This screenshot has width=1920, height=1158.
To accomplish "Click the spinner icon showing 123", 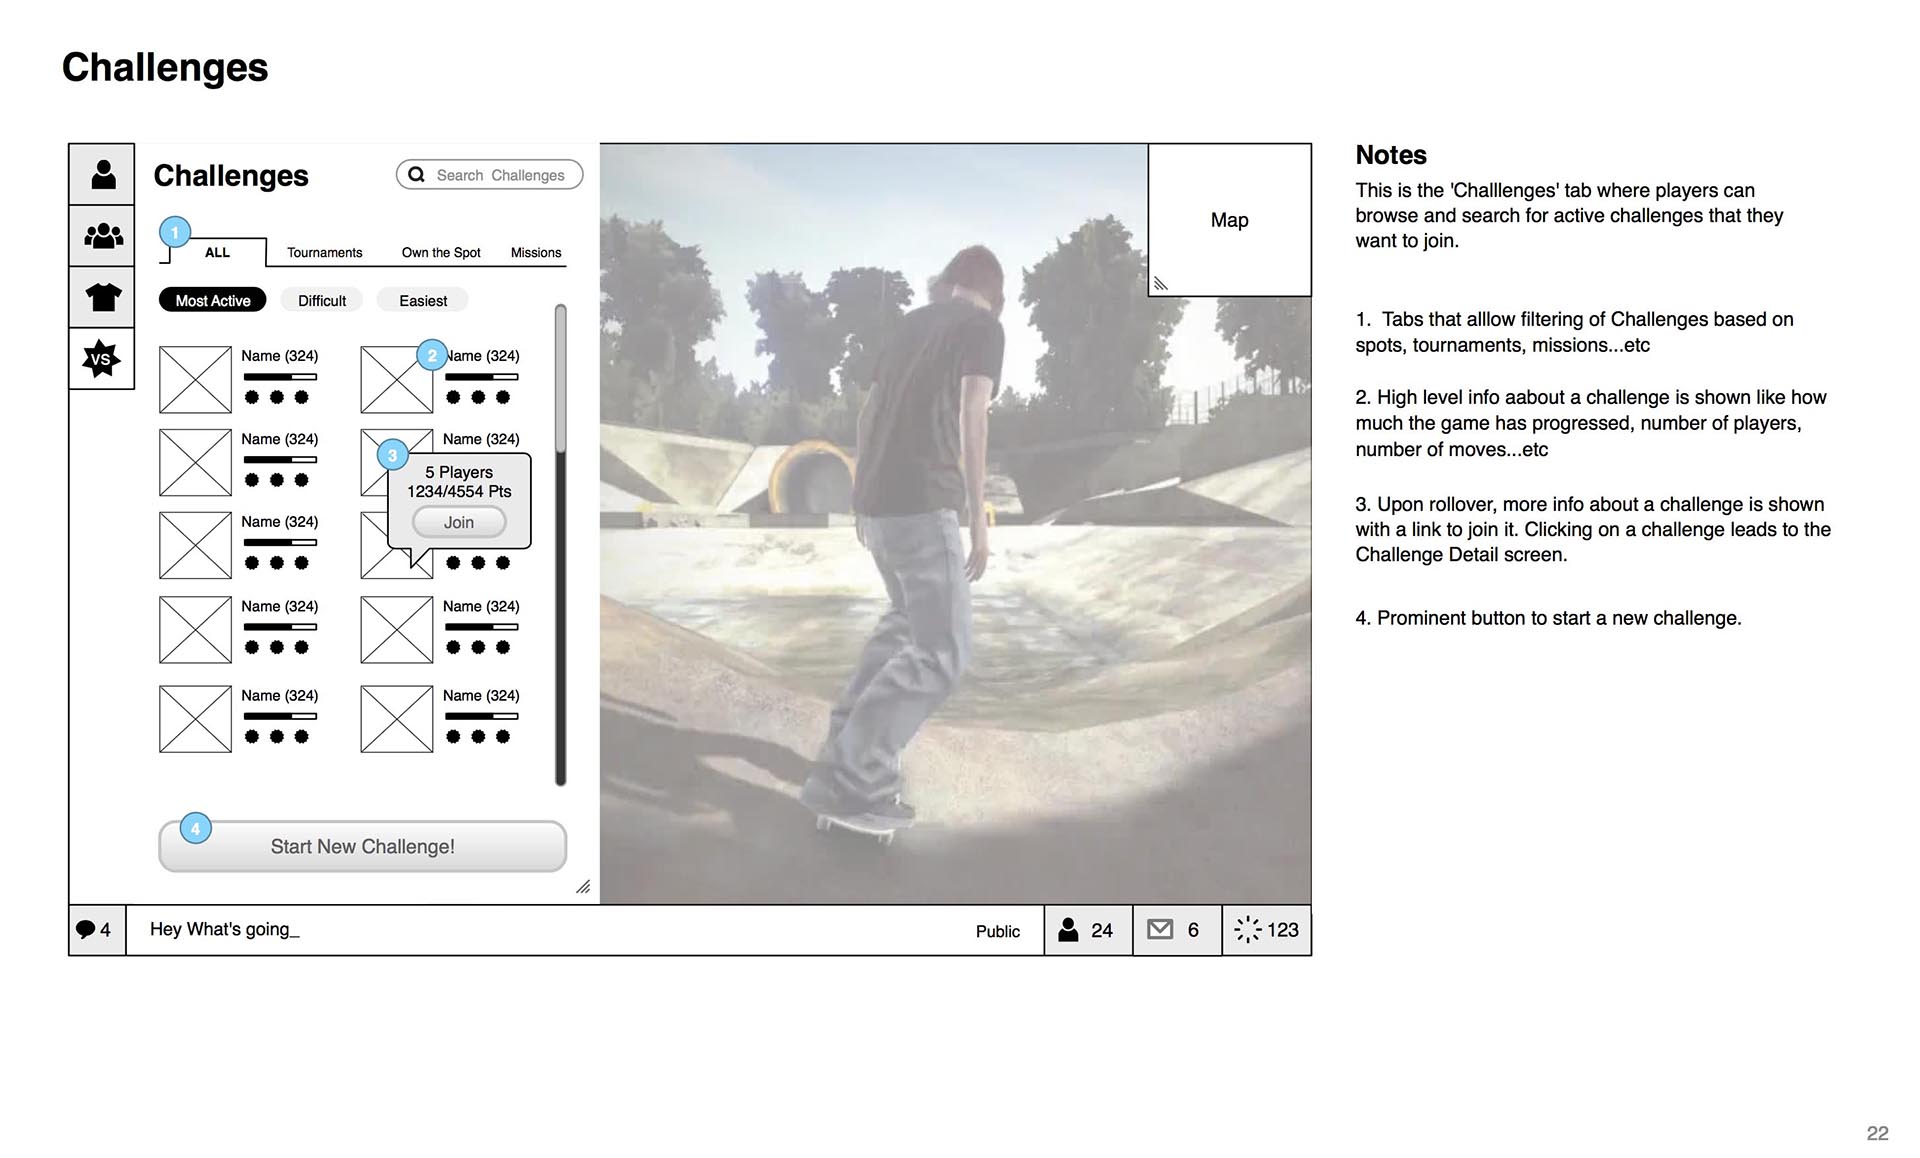I will pos(1247,930).
